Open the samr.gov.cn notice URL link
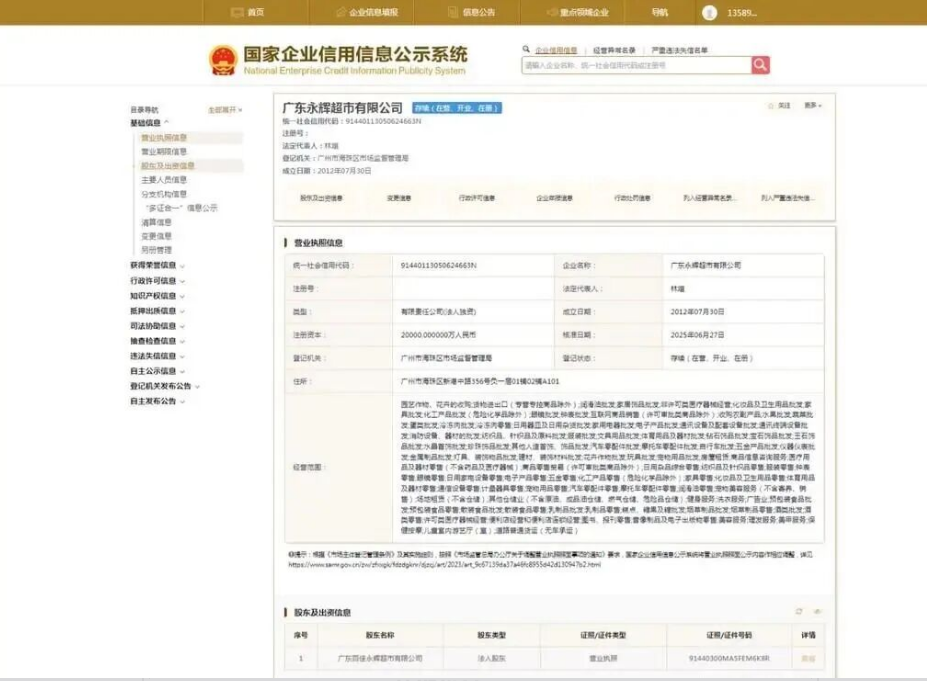The width and height of the screenshot is (927, 681). pos(445,565)
